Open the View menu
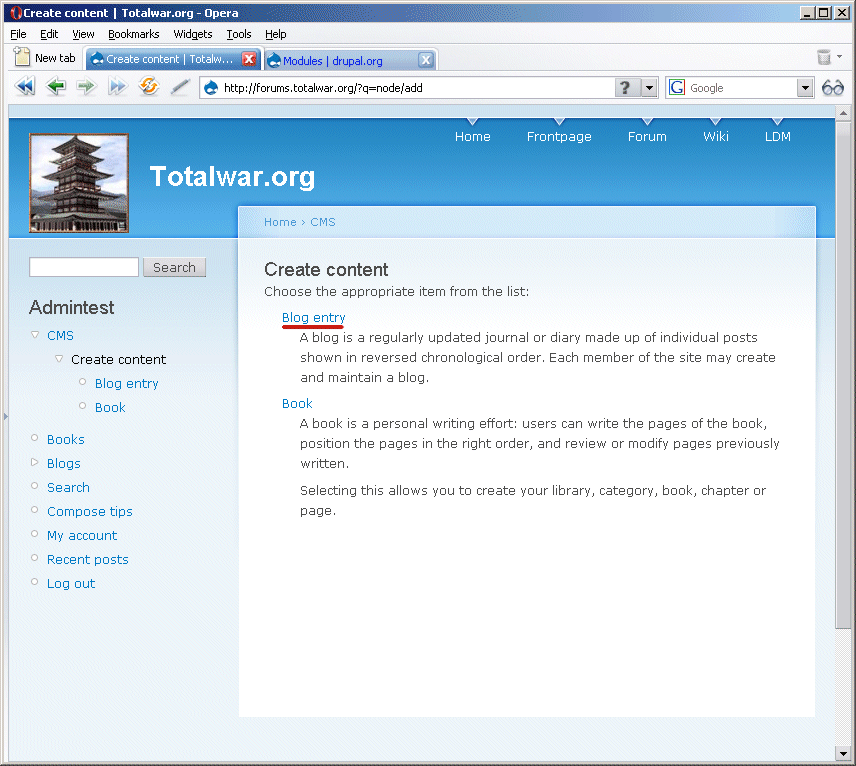The image size is (856, 766). (x=83, y=34)
